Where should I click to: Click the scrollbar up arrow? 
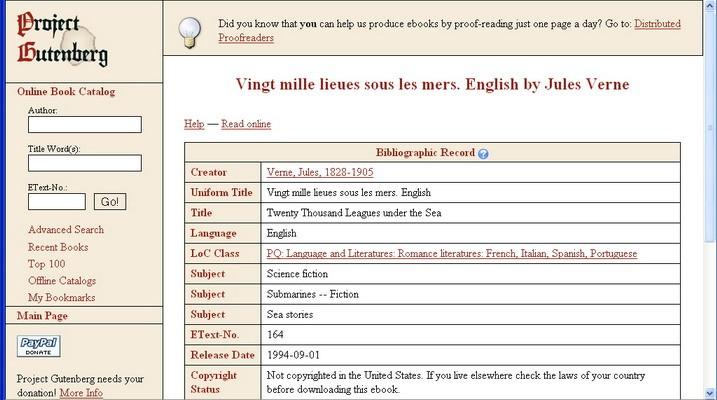click(710, 6)
